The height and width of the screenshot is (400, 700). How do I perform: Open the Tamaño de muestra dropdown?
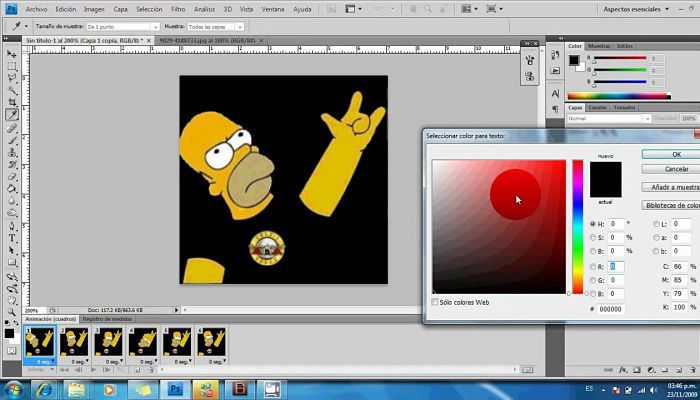[123, 27]
